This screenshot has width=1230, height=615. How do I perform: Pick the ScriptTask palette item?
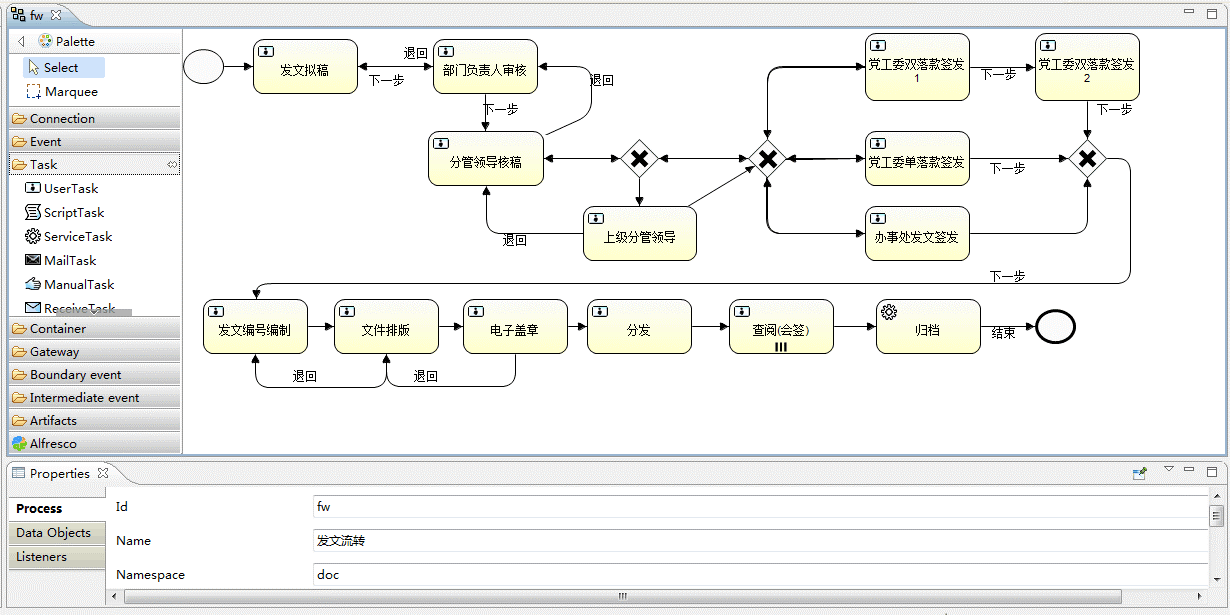tap(73, 213)
